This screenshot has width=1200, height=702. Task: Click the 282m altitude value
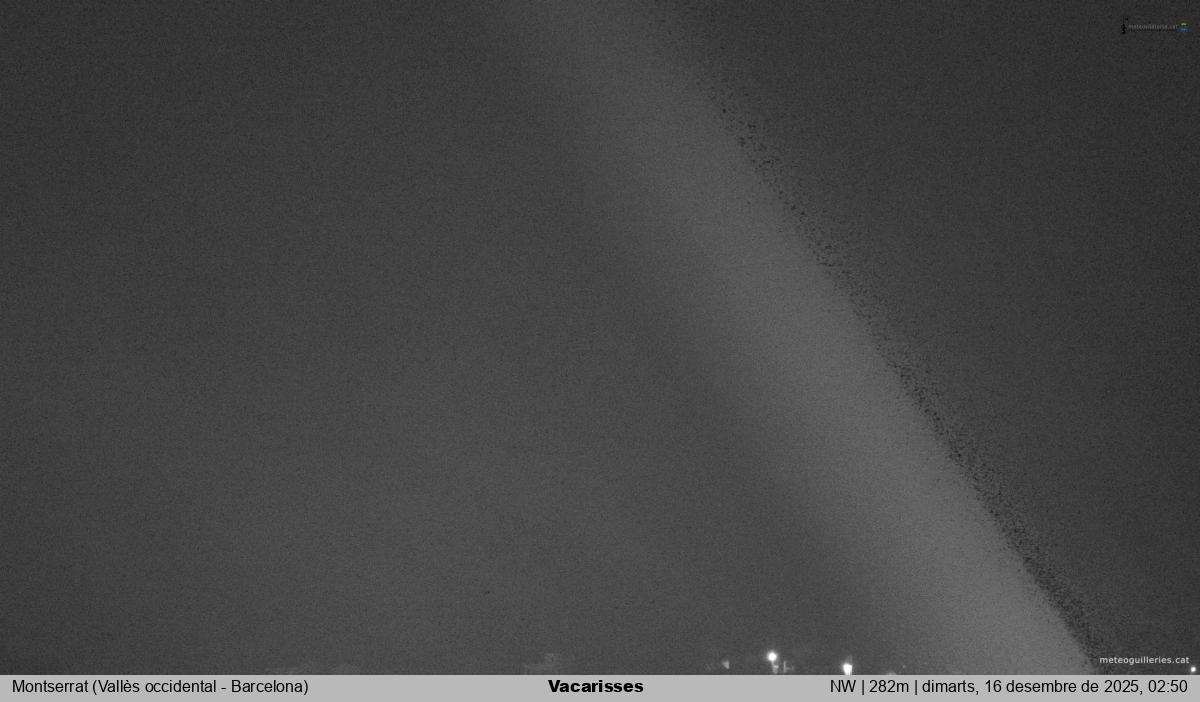(x=889, y=687)
